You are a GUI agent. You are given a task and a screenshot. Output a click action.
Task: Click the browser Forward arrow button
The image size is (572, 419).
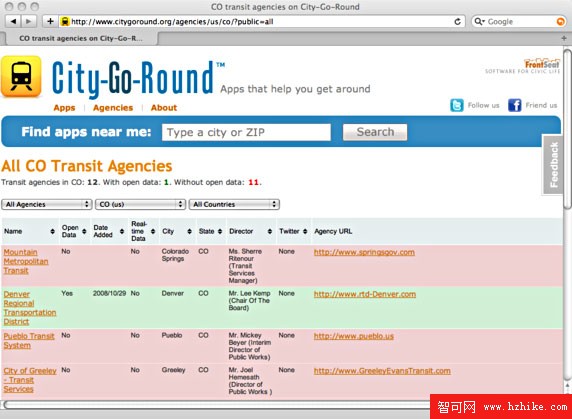[28, 22]
